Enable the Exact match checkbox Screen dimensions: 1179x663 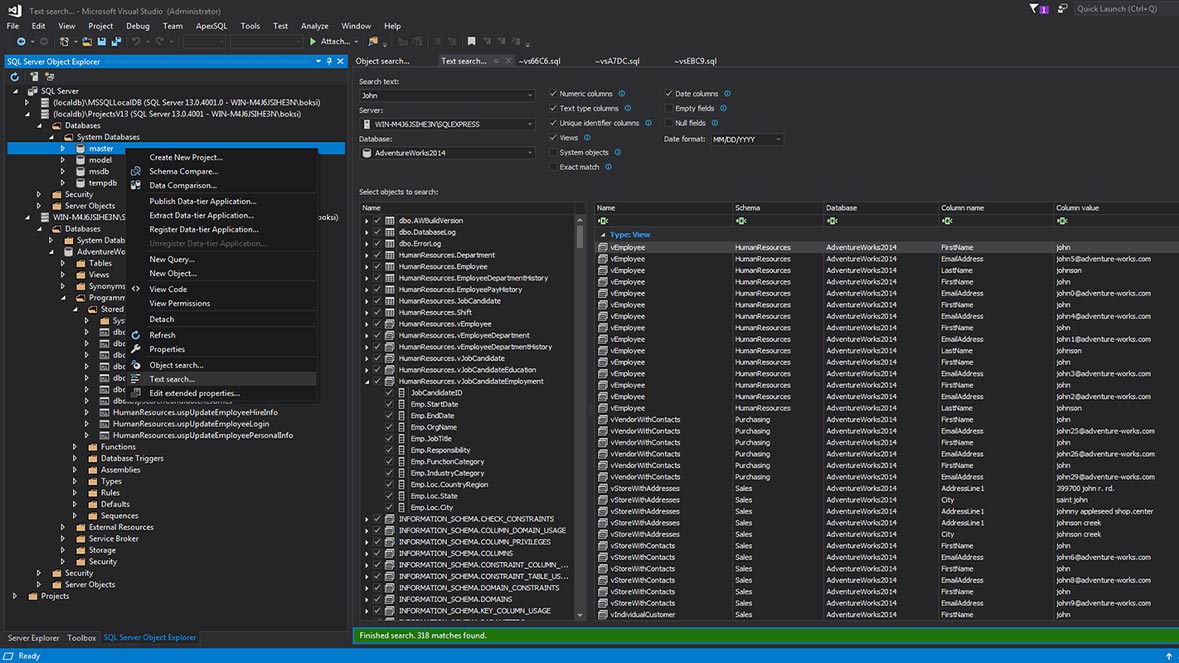[553, 167]
